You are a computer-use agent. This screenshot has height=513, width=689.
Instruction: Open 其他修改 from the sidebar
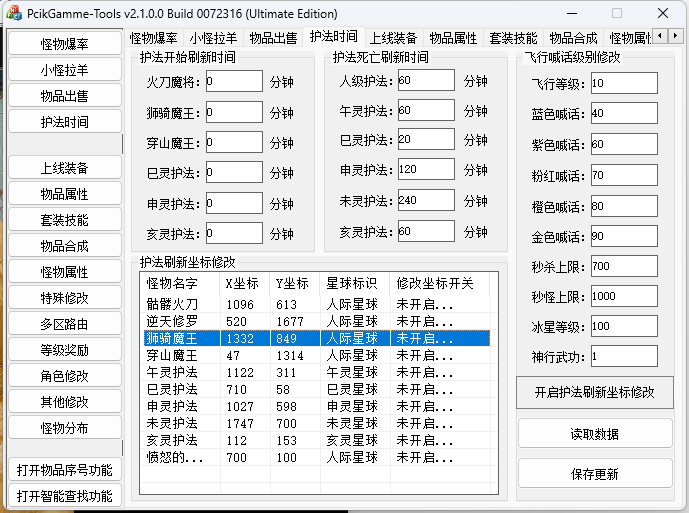pos(65,401)
